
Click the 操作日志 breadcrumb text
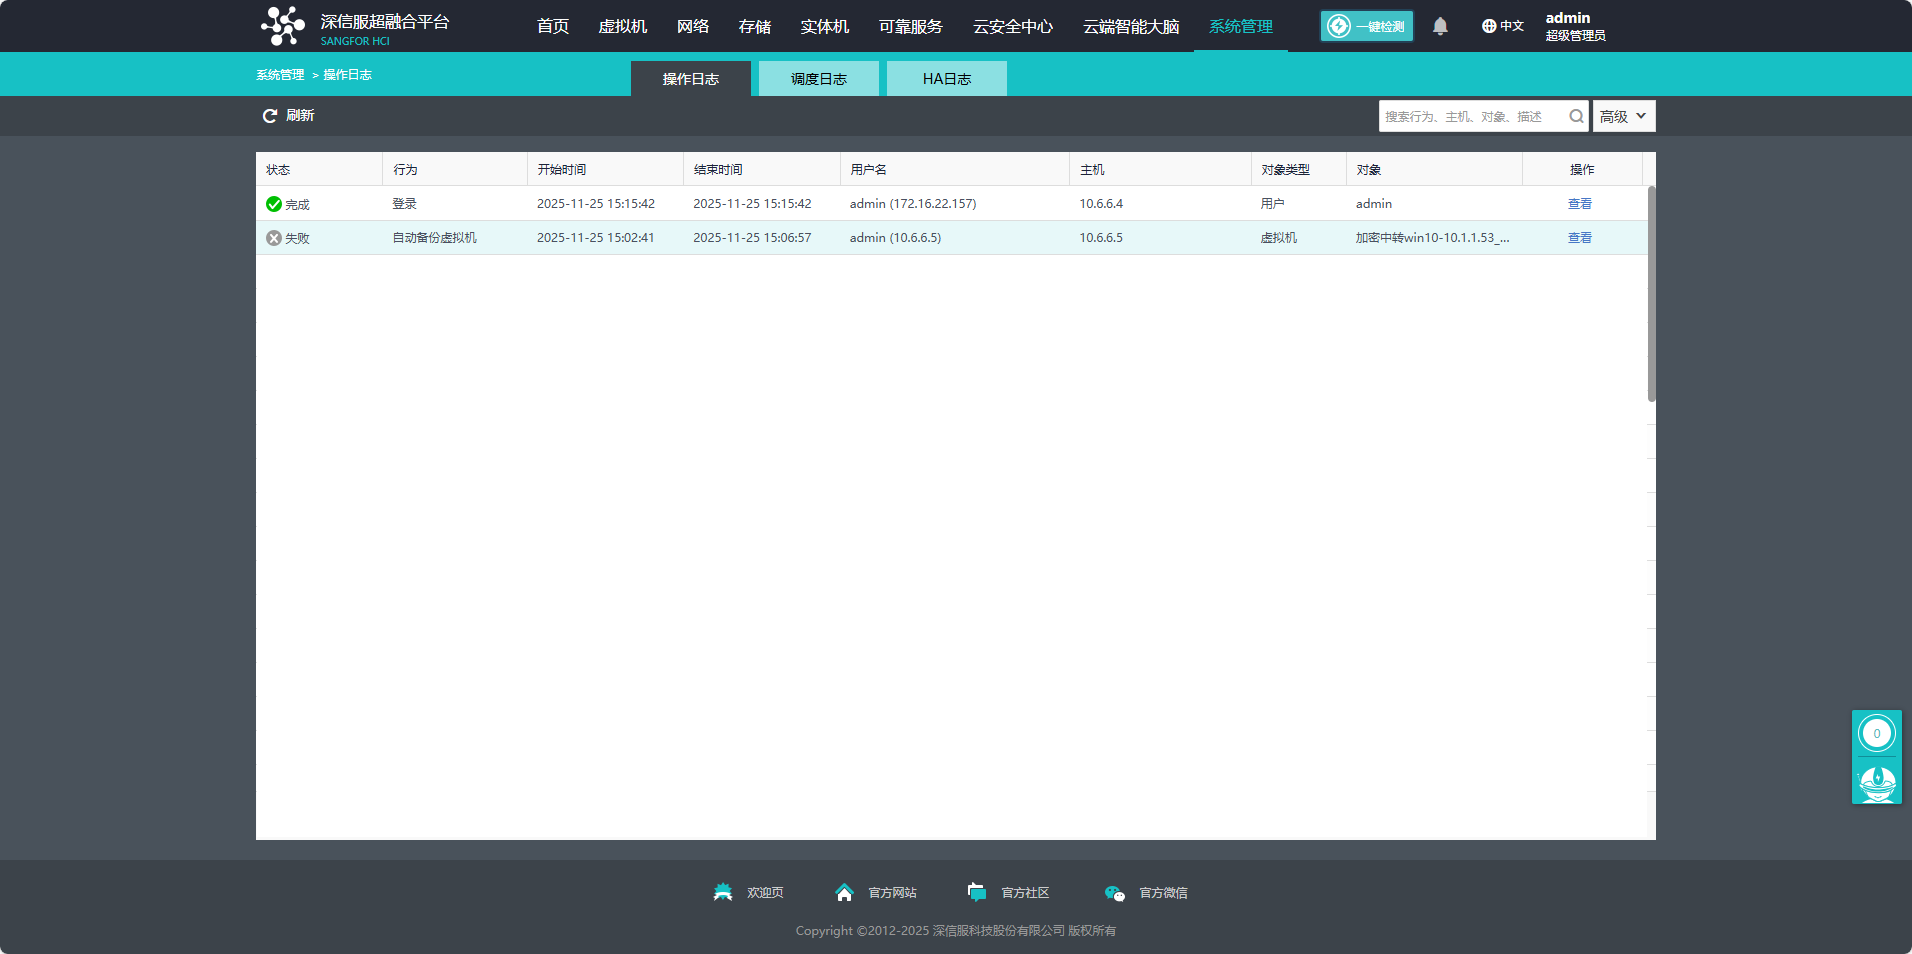(x=347, y=75)
